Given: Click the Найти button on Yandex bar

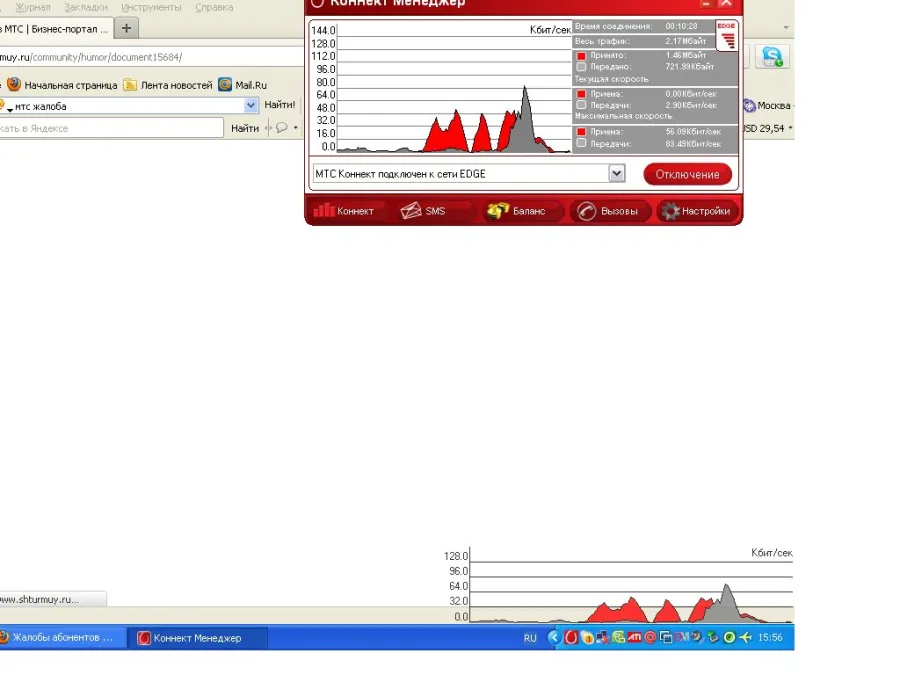Looking at the screenshot, I should tap(245, 128).
